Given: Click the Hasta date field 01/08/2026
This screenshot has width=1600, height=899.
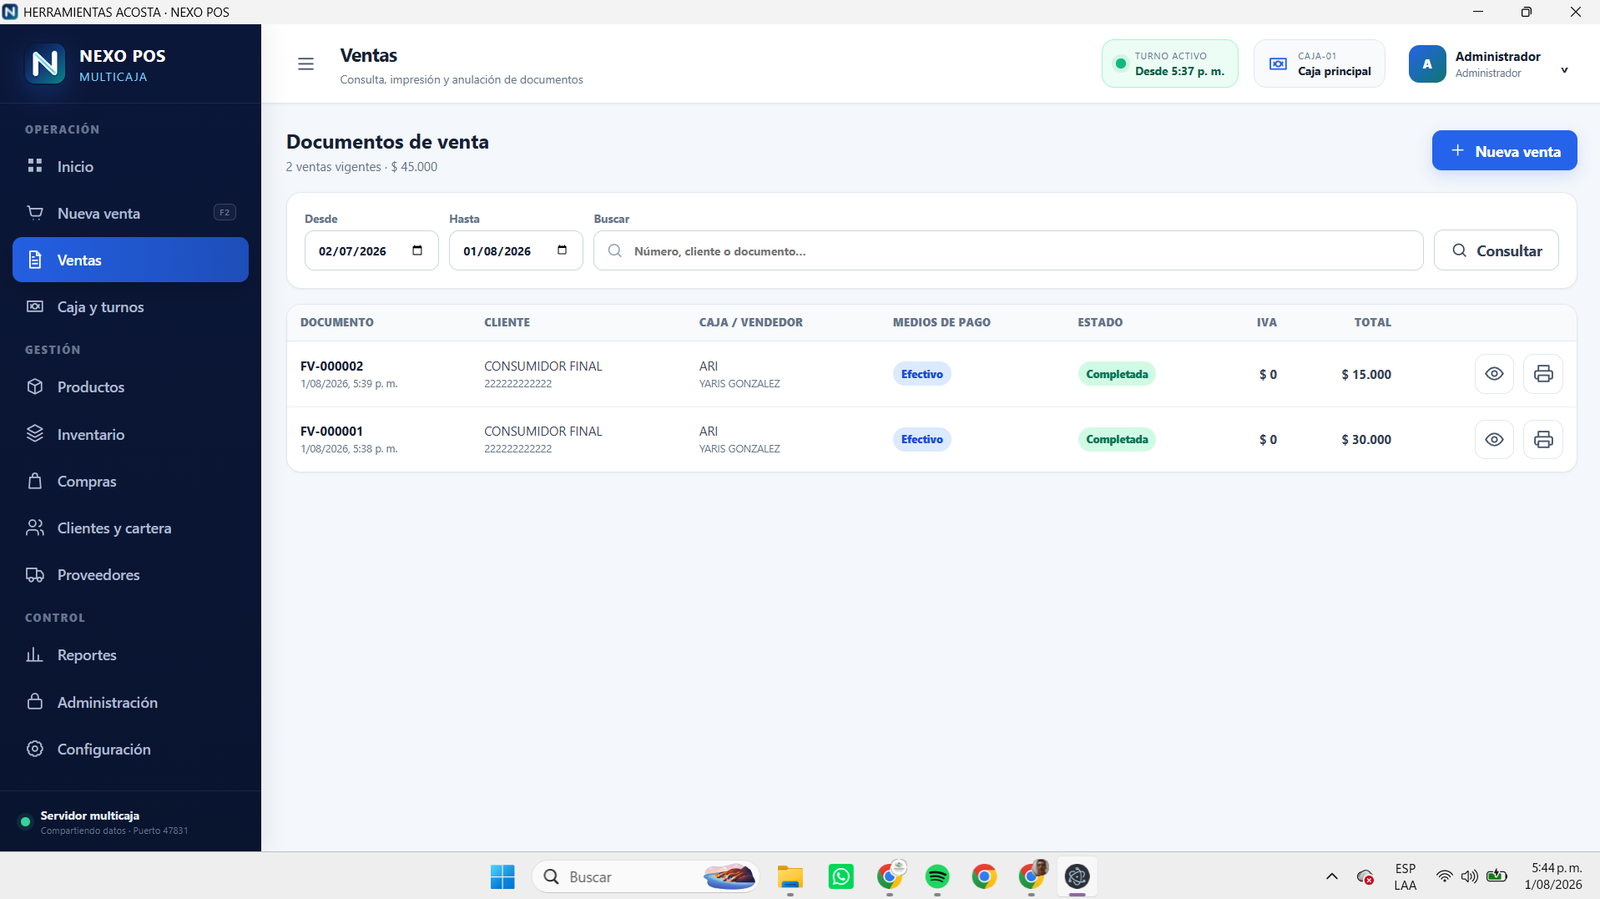Looking at the screenshot, I should click(516, 251).
